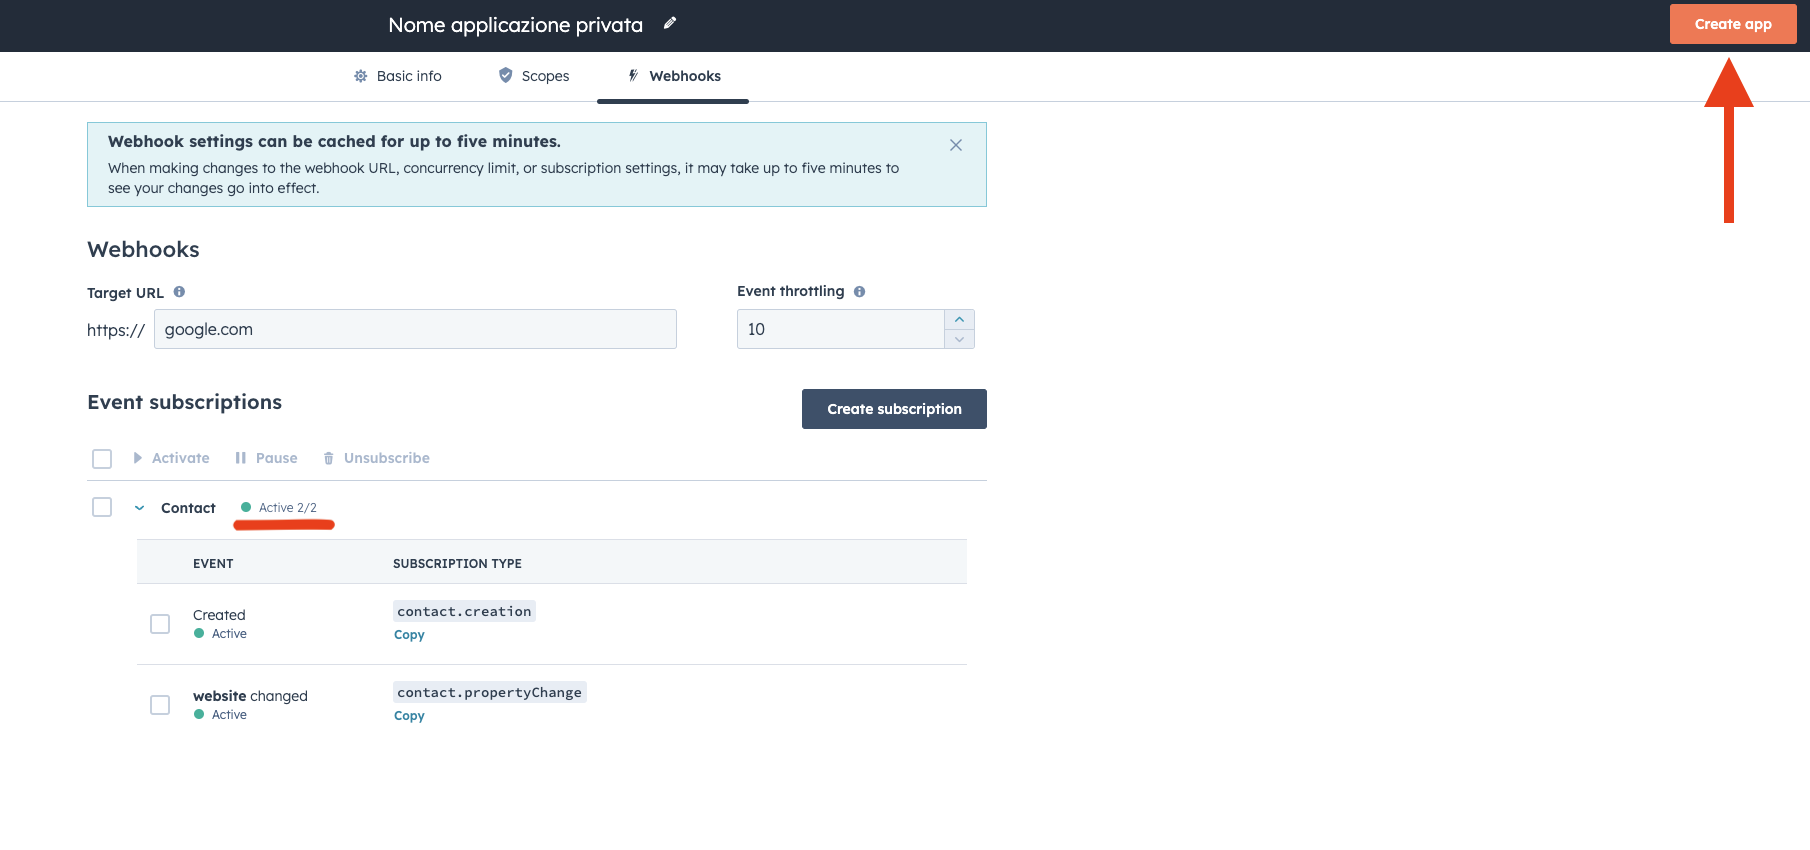Click the Webhooks lightning icon

point(633,75)
